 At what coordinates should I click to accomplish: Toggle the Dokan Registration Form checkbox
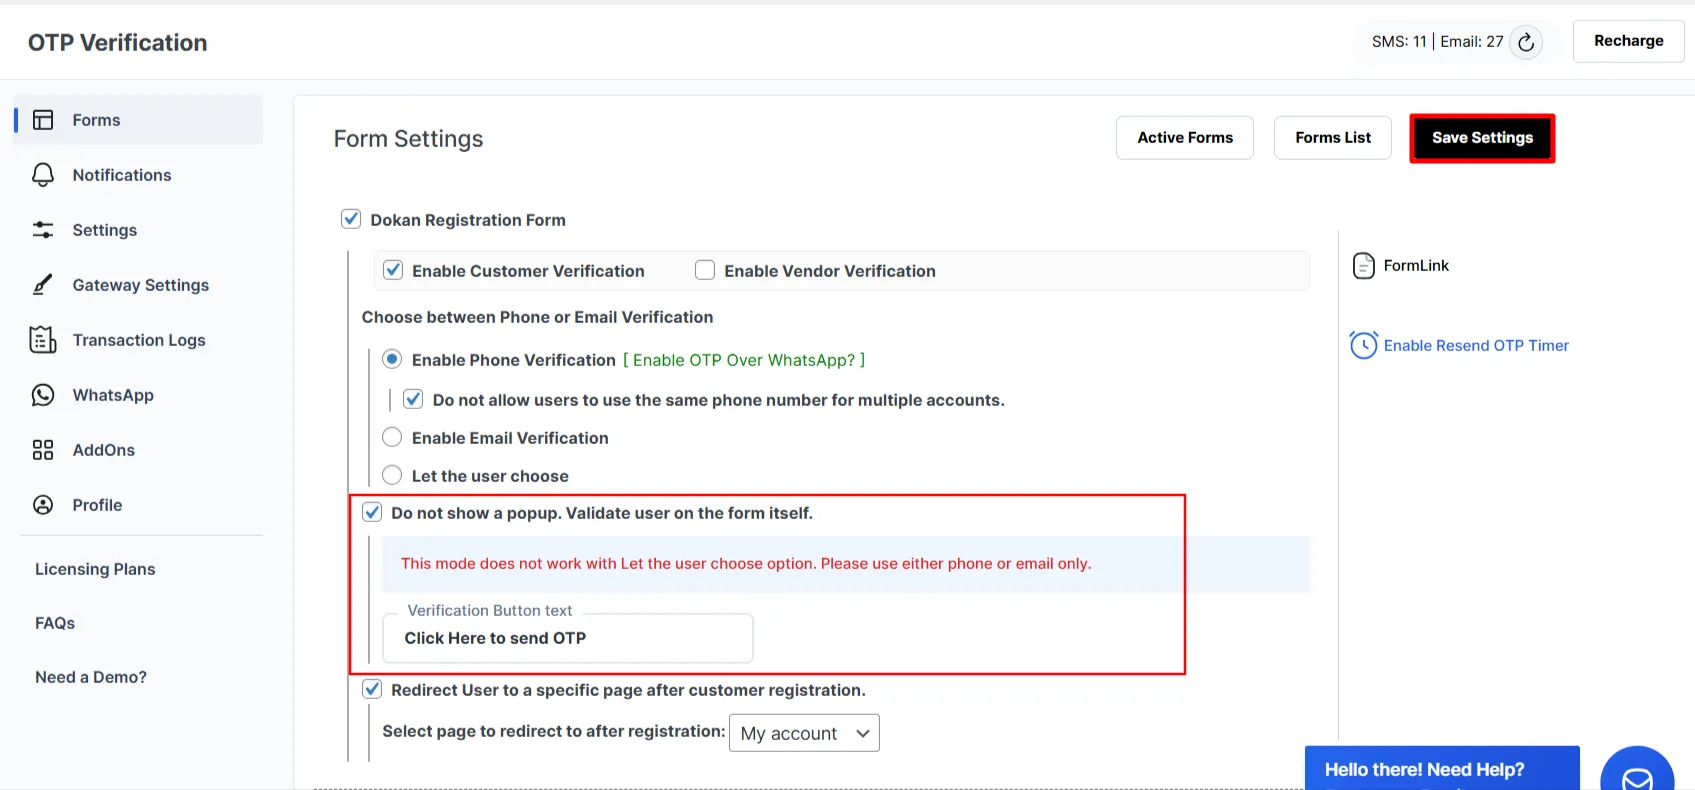pos(351,219)
